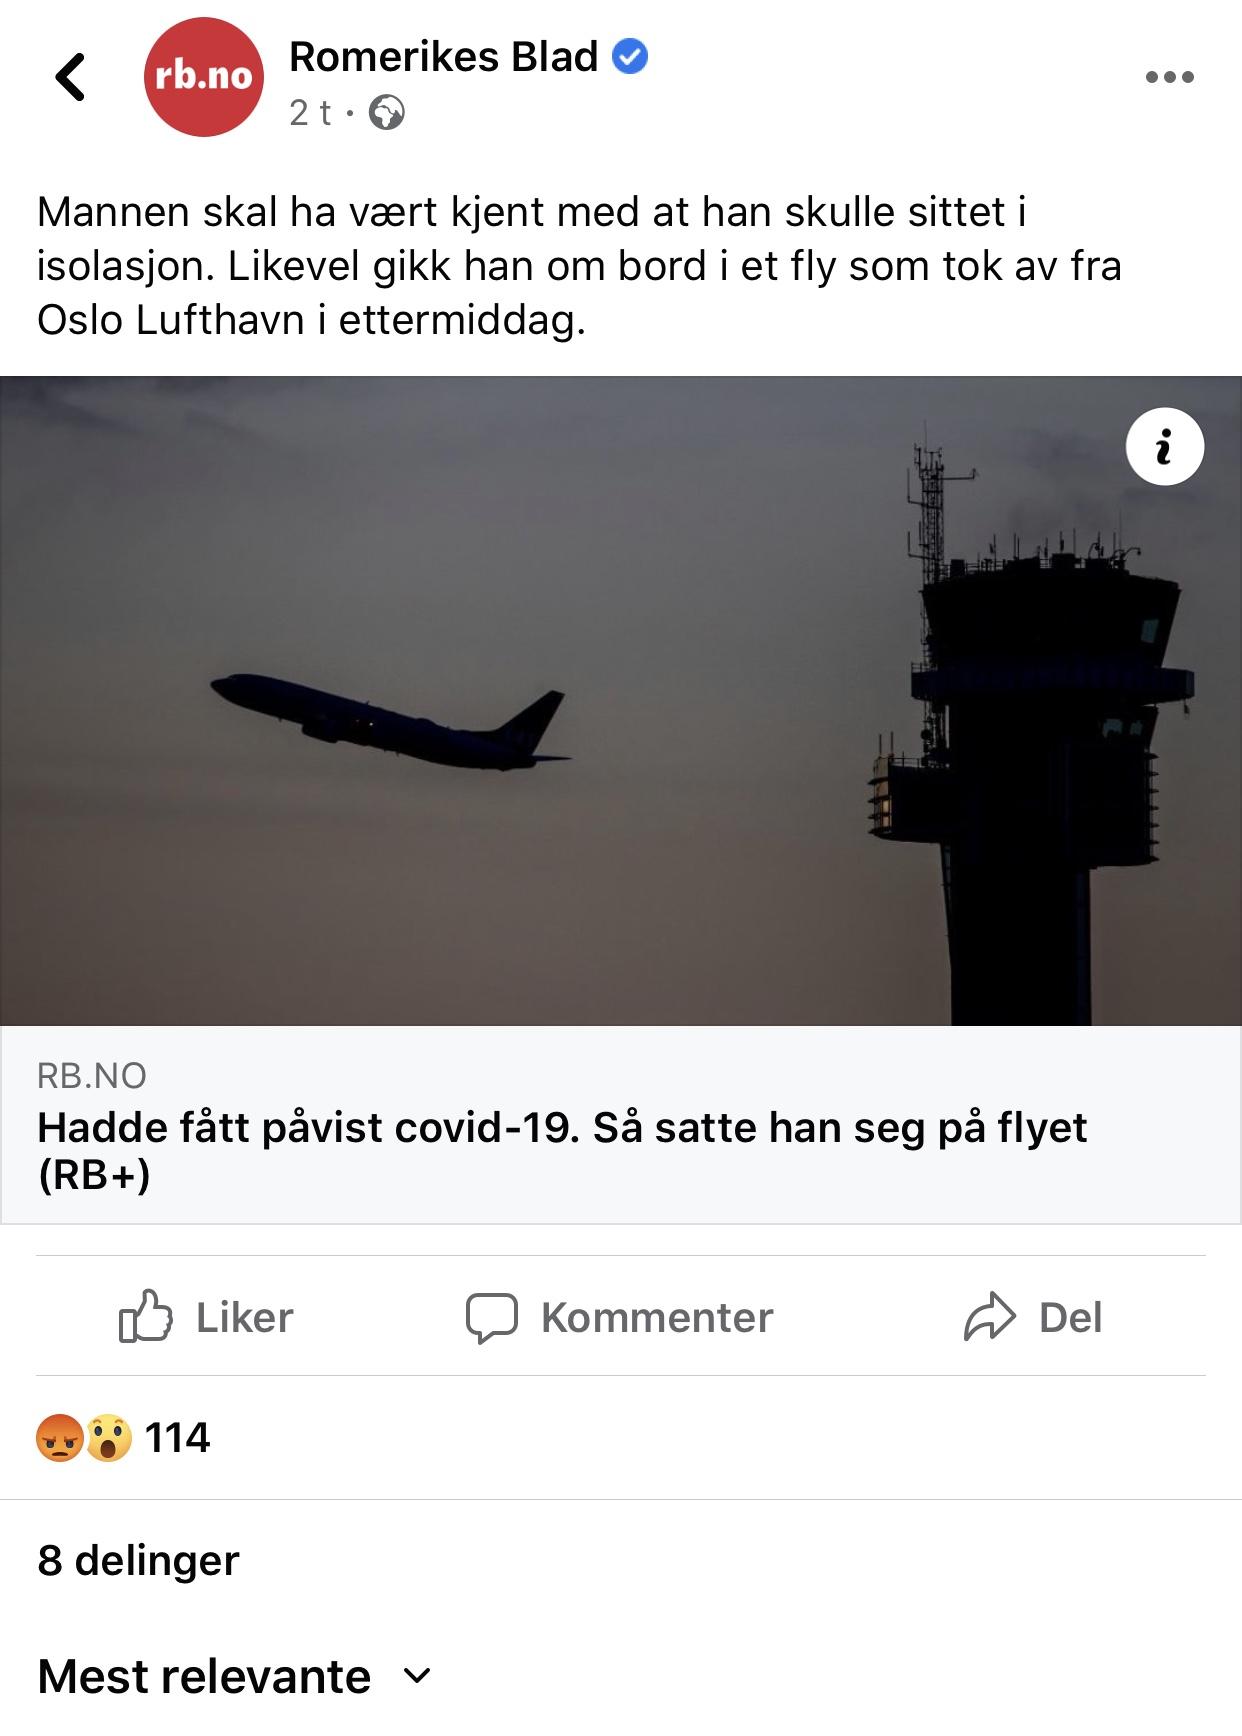The image size is (1242, 1736).
Task: Open the three-dot post options menu
Action: tap(1169, 77)
